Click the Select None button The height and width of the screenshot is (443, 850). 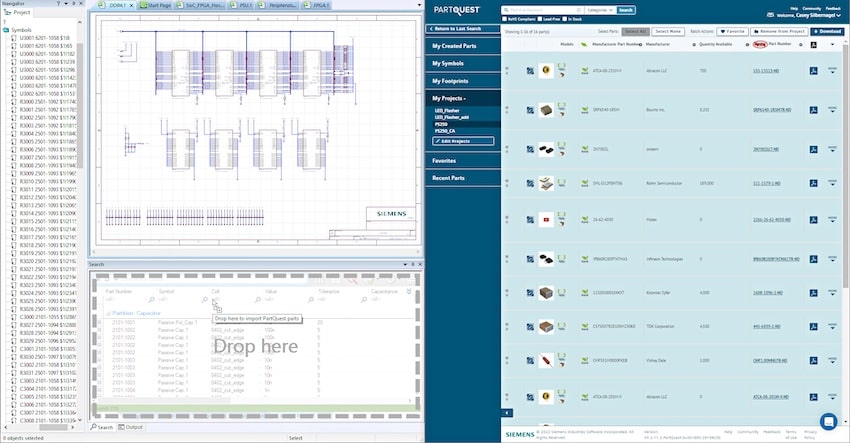click(668, 31)
